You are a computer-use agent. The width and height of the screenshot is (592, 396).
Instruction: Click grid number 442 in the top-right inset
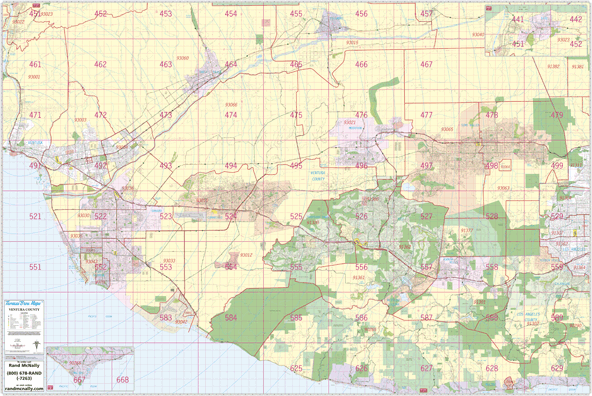point(576,19)
